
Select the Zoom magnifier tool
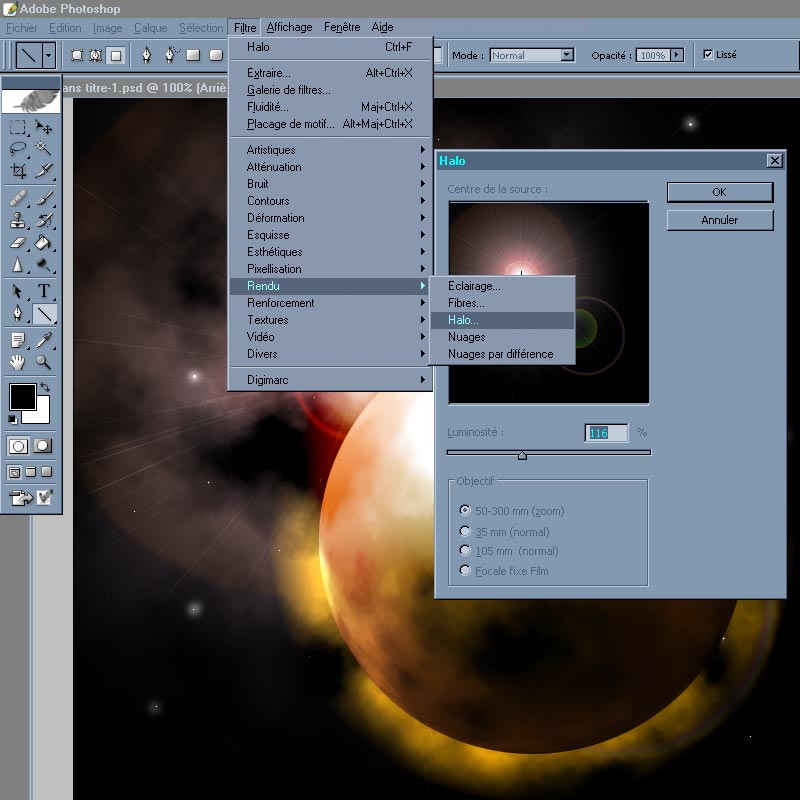pyautogui.click(x=44, y=362)
